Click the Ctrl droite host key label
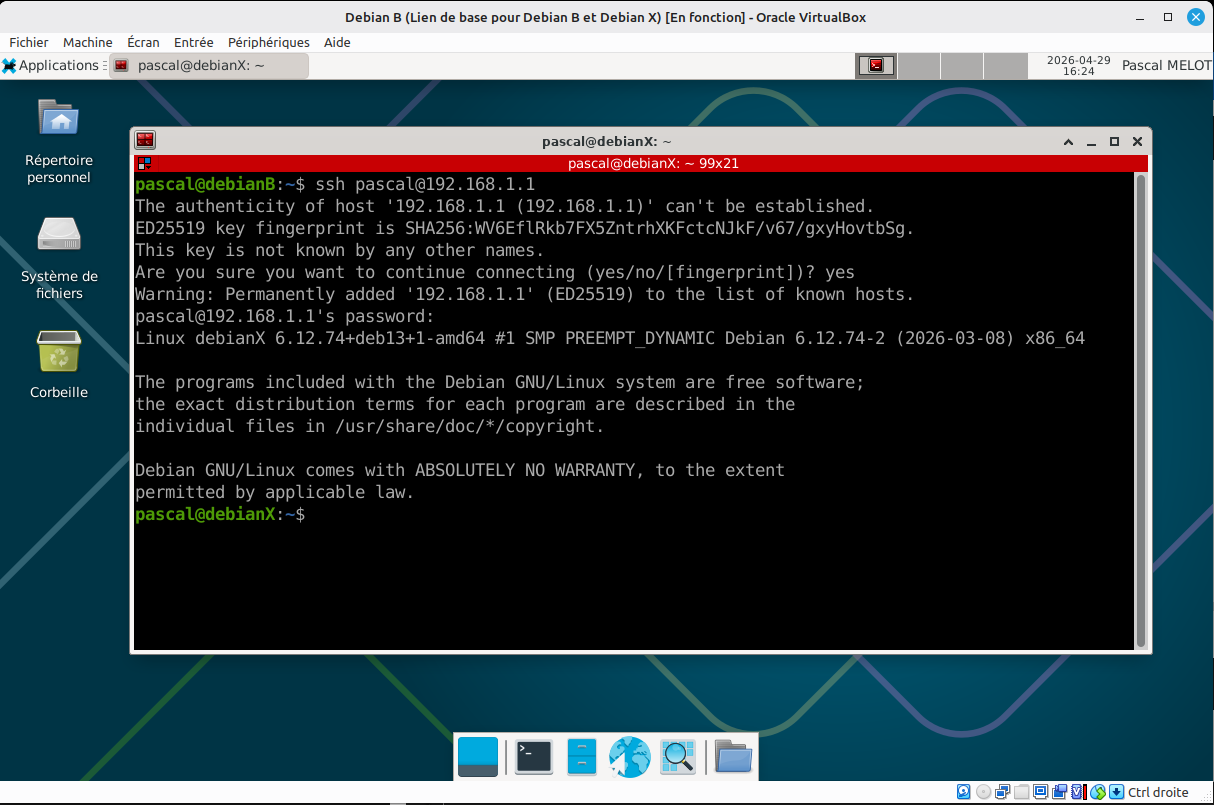Screen dimensions: 1214x805 [x=1158, y=792]
